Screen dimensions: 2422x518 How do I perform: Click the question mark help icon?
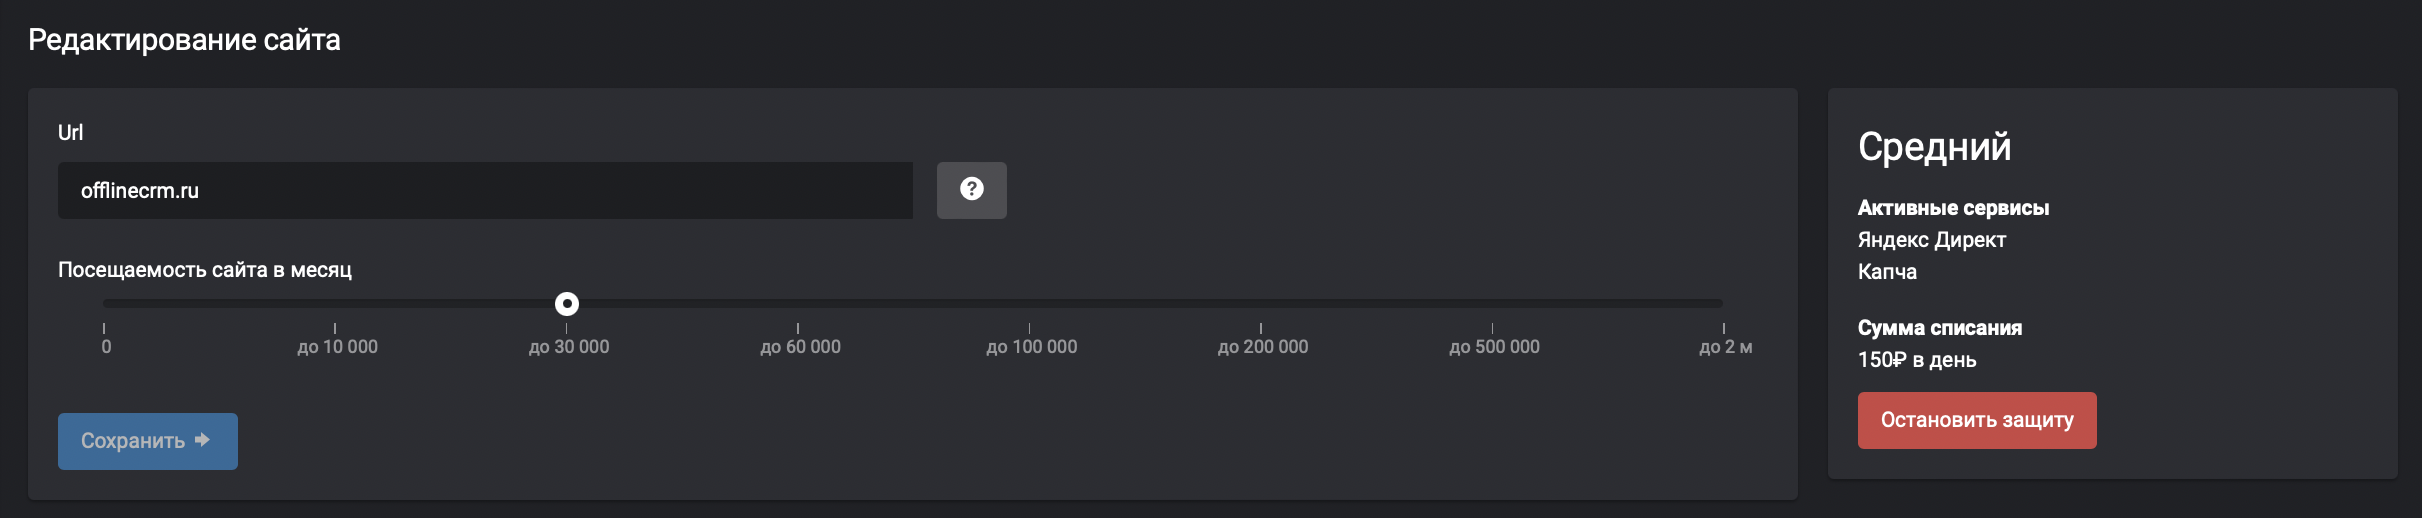pos(971,190)
